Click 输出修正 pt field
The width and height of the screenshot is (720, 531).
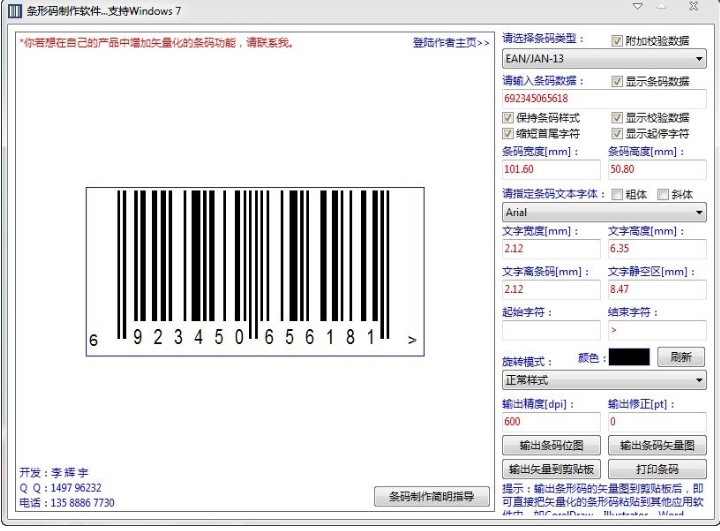click(x=657, y=422)
